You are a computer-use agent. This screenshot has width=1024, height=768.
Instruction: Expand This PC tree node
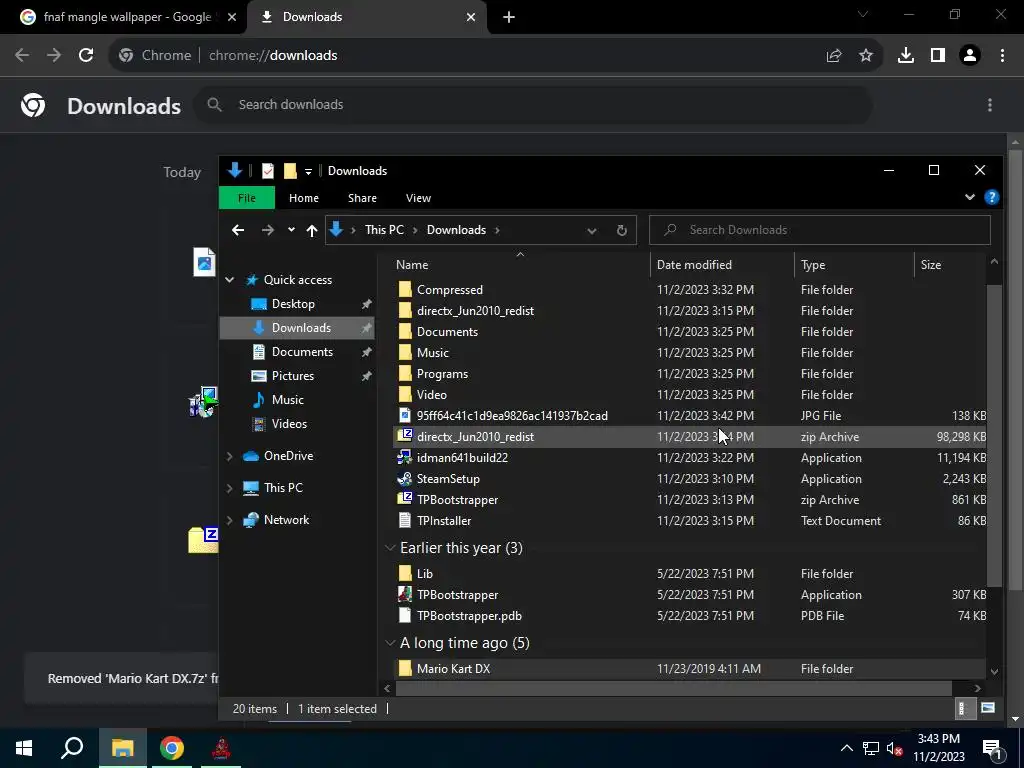pos(229,488)
